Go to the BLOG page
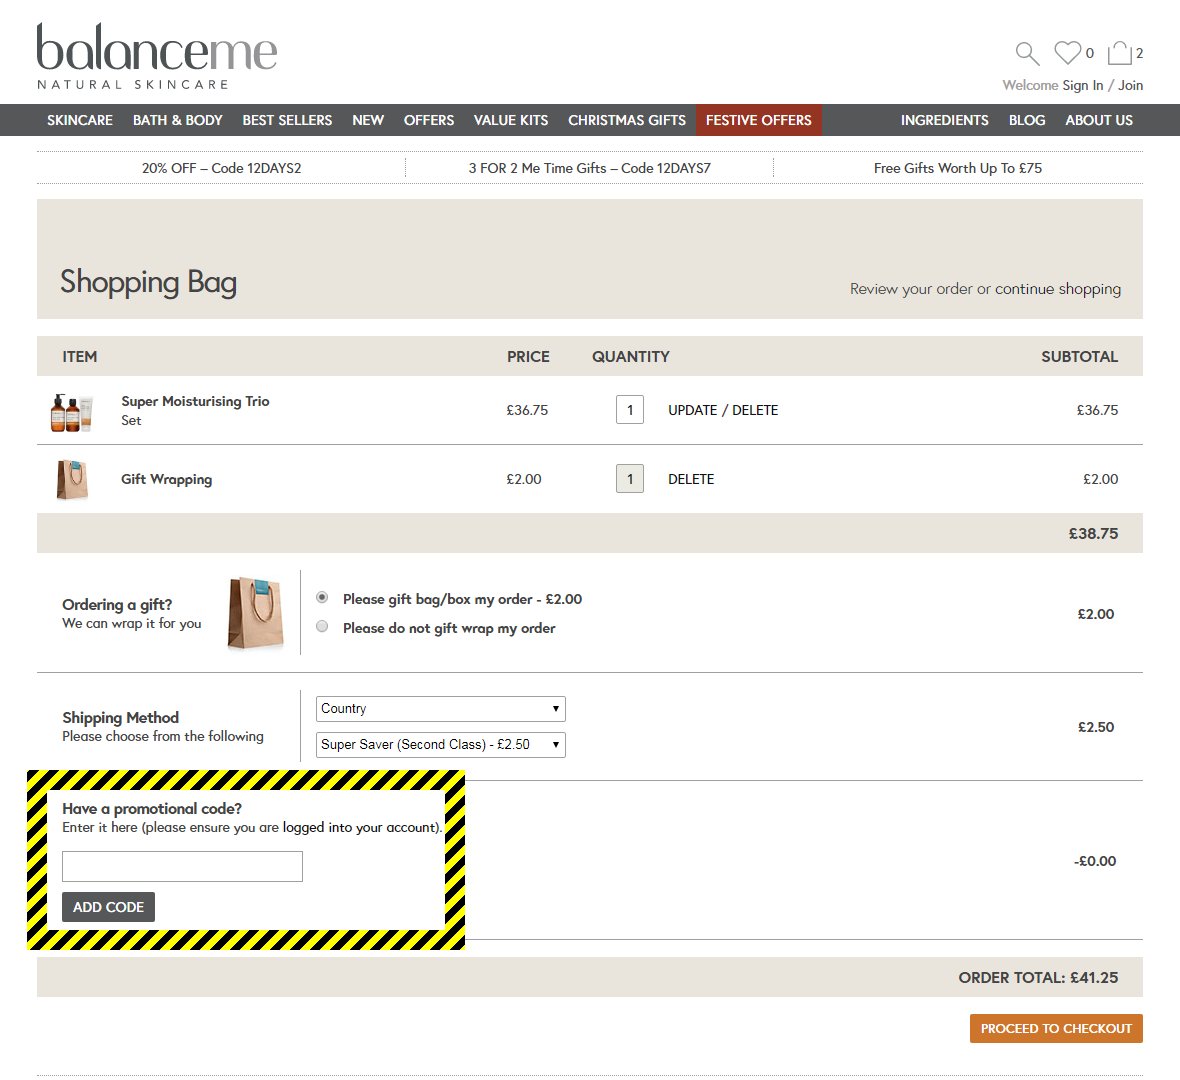 pyautogui.click(x=1026, y=120)
